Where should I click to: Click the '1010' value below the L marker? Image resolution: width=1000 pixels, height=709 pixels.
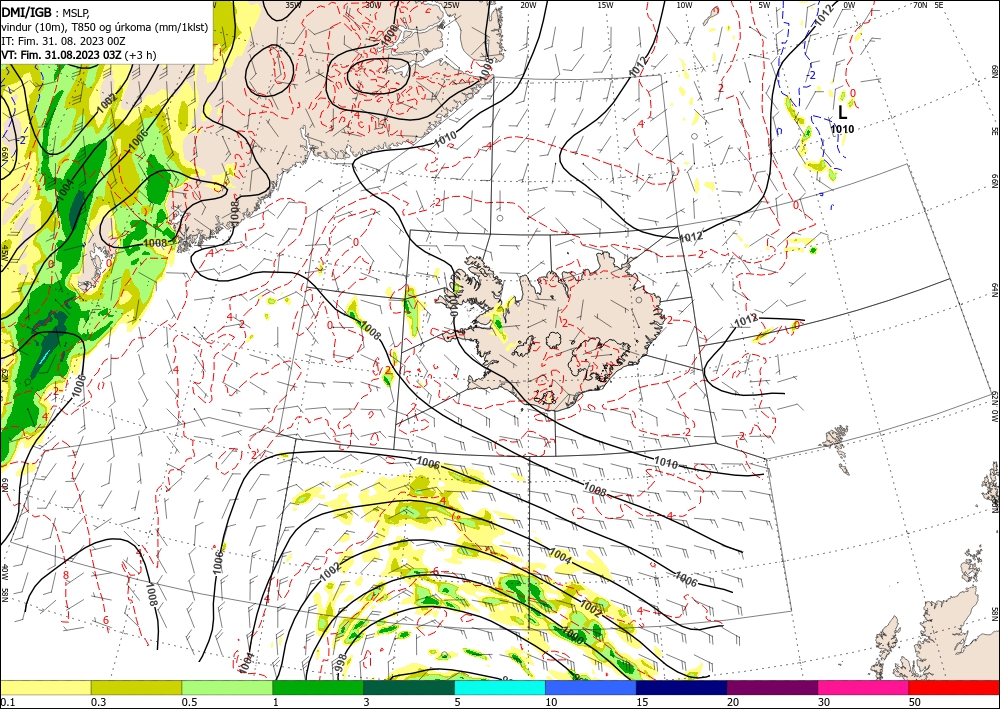pos(842,129)
